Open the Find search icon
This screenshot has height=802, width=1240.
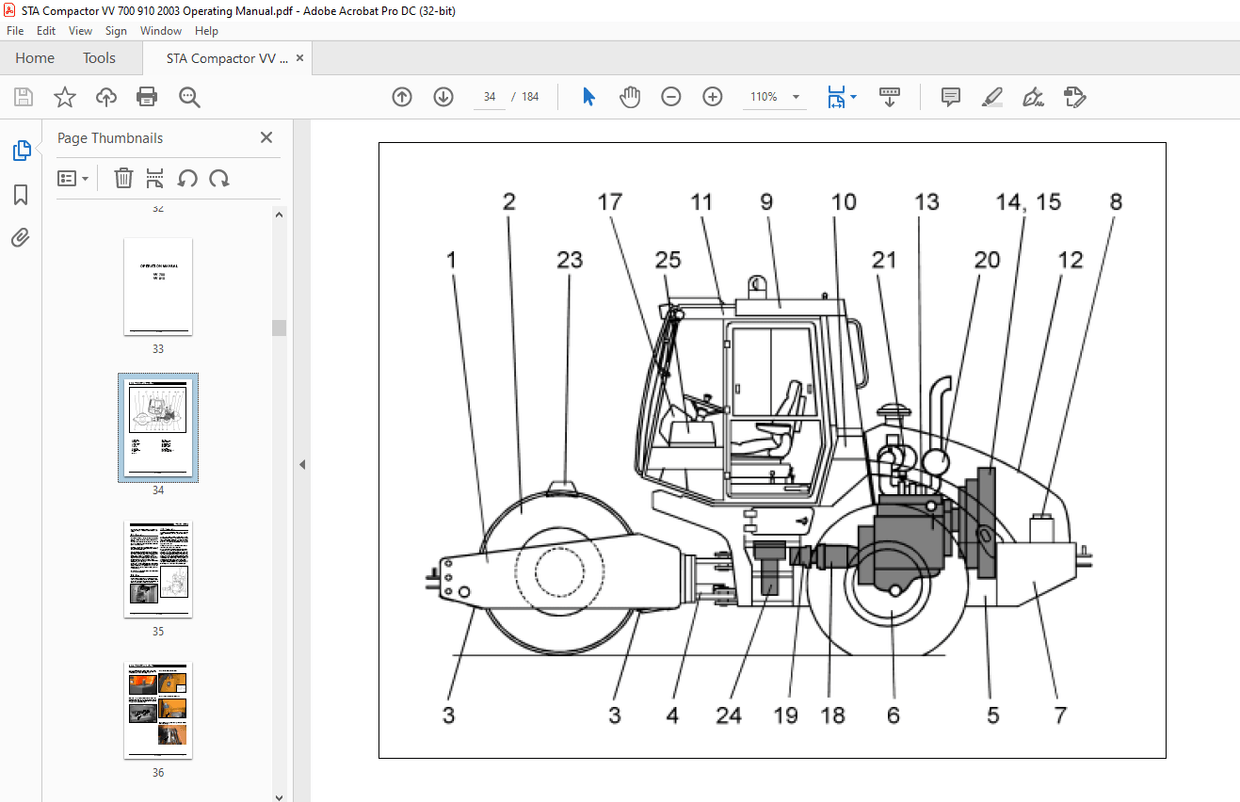click(x=189, y=96)
